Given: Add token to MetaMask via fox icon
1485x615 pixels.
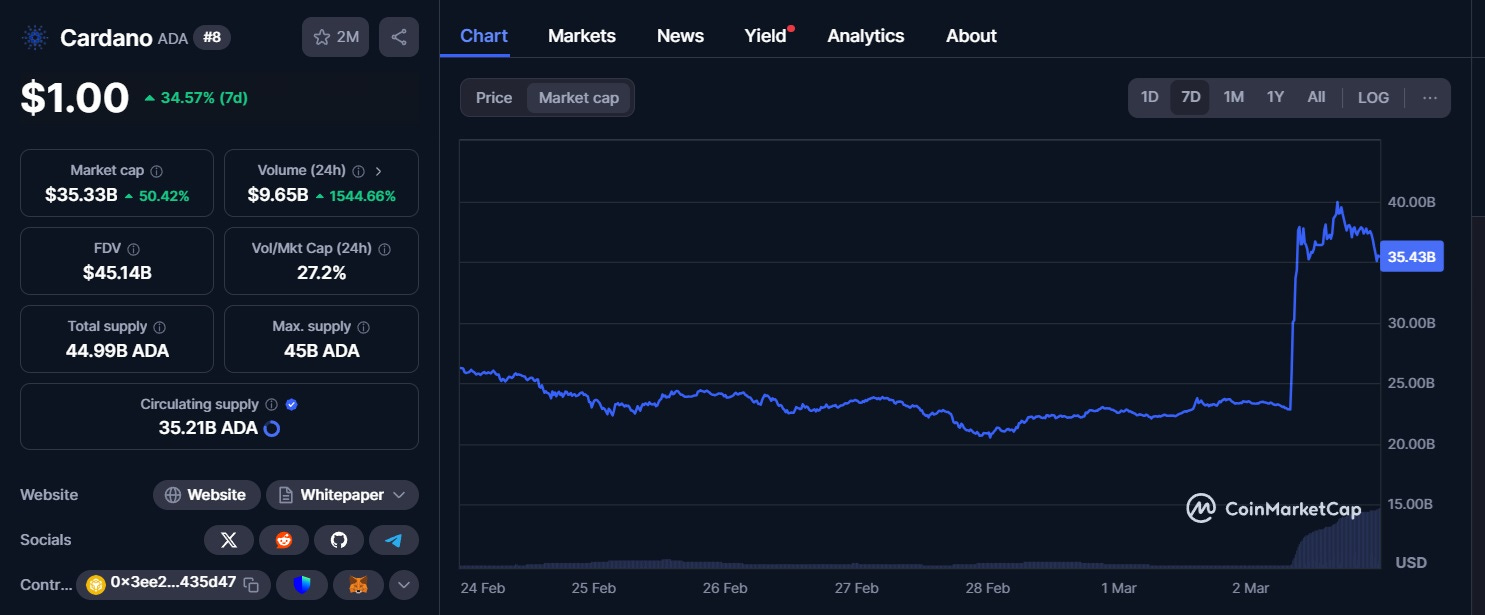Looking at the screenshot, I should pyautogui.click(x=357, y=585).
